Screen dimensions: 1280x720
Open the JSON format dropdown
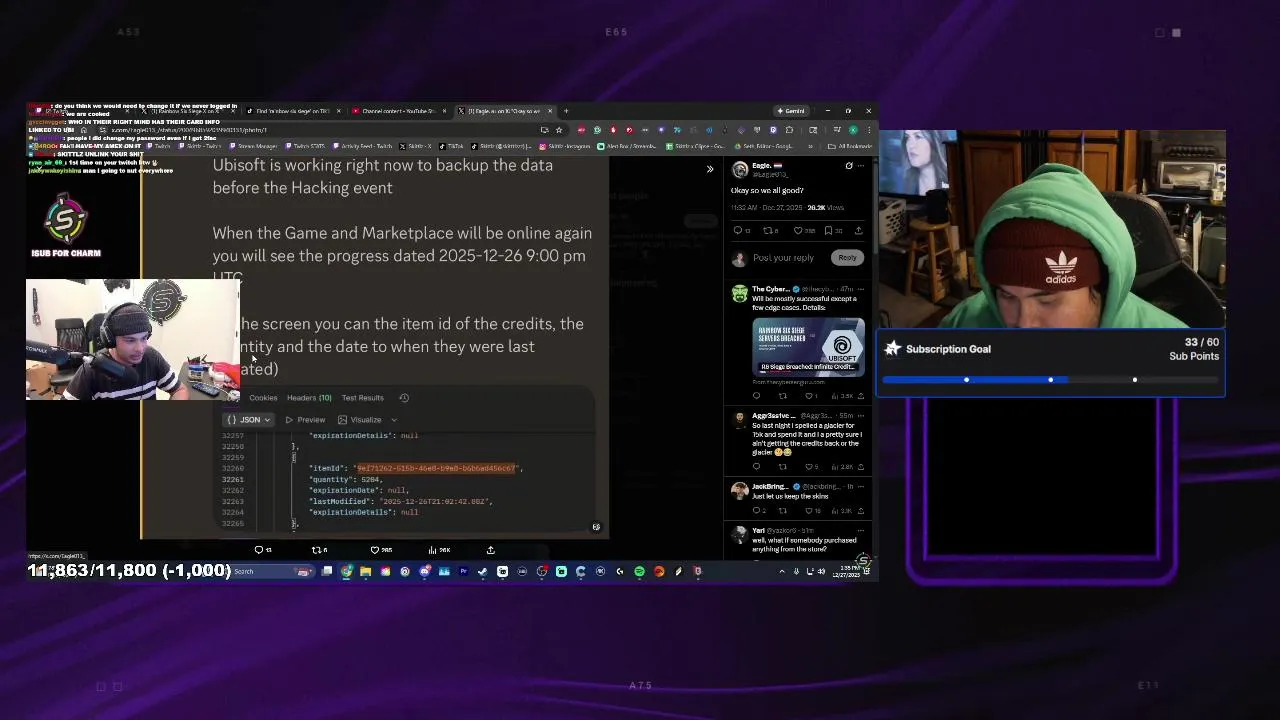point(249,420)
